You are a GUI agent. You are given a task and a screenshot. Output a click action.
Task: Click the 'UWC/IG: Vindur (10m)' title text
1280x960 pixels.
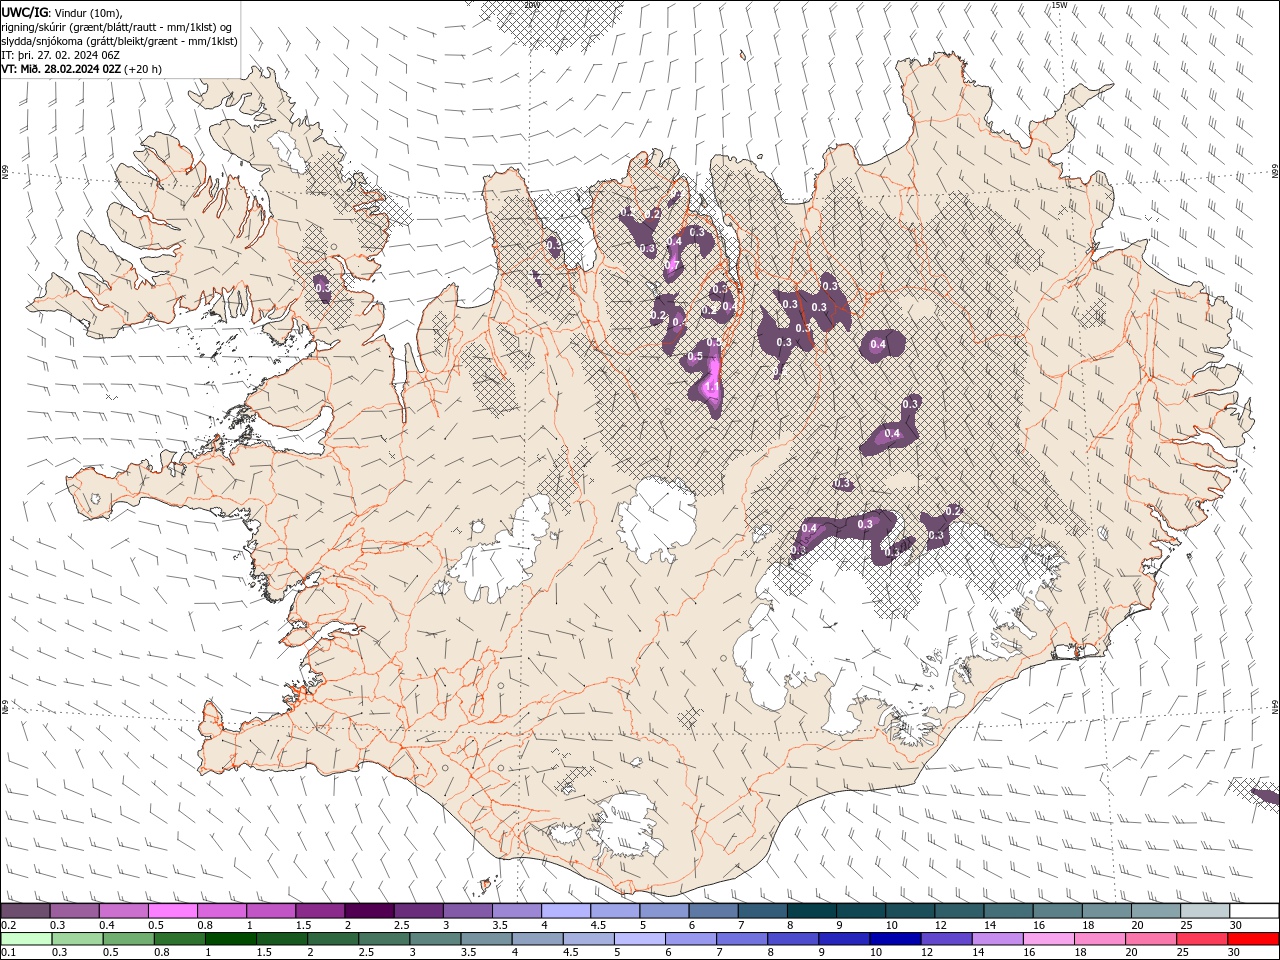[x=62, y=11]
